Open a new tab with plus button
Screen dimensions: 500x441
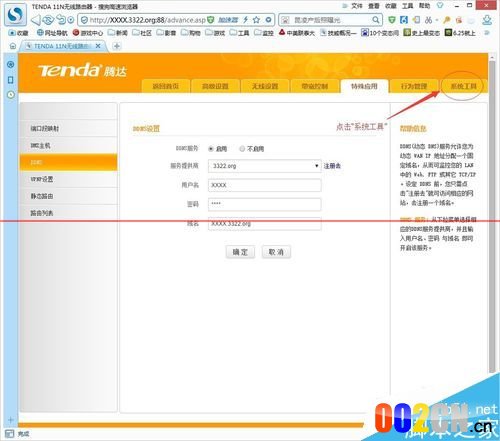pos(116,46)
